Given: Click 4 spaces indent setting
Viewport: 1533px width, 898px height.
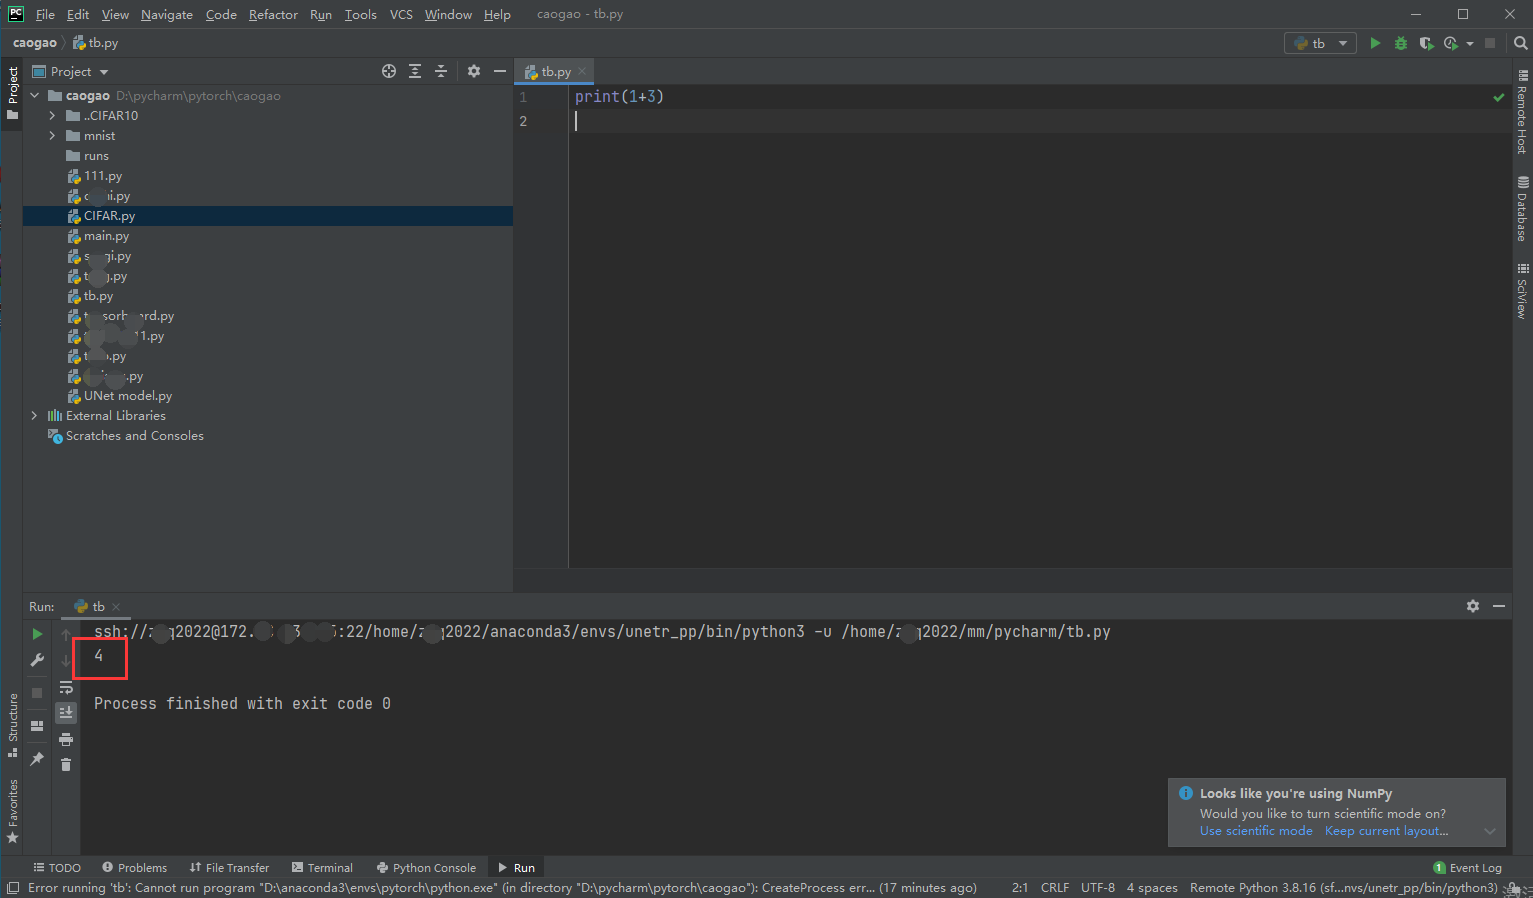Looking at the screenshot, I should [1152, 888].
